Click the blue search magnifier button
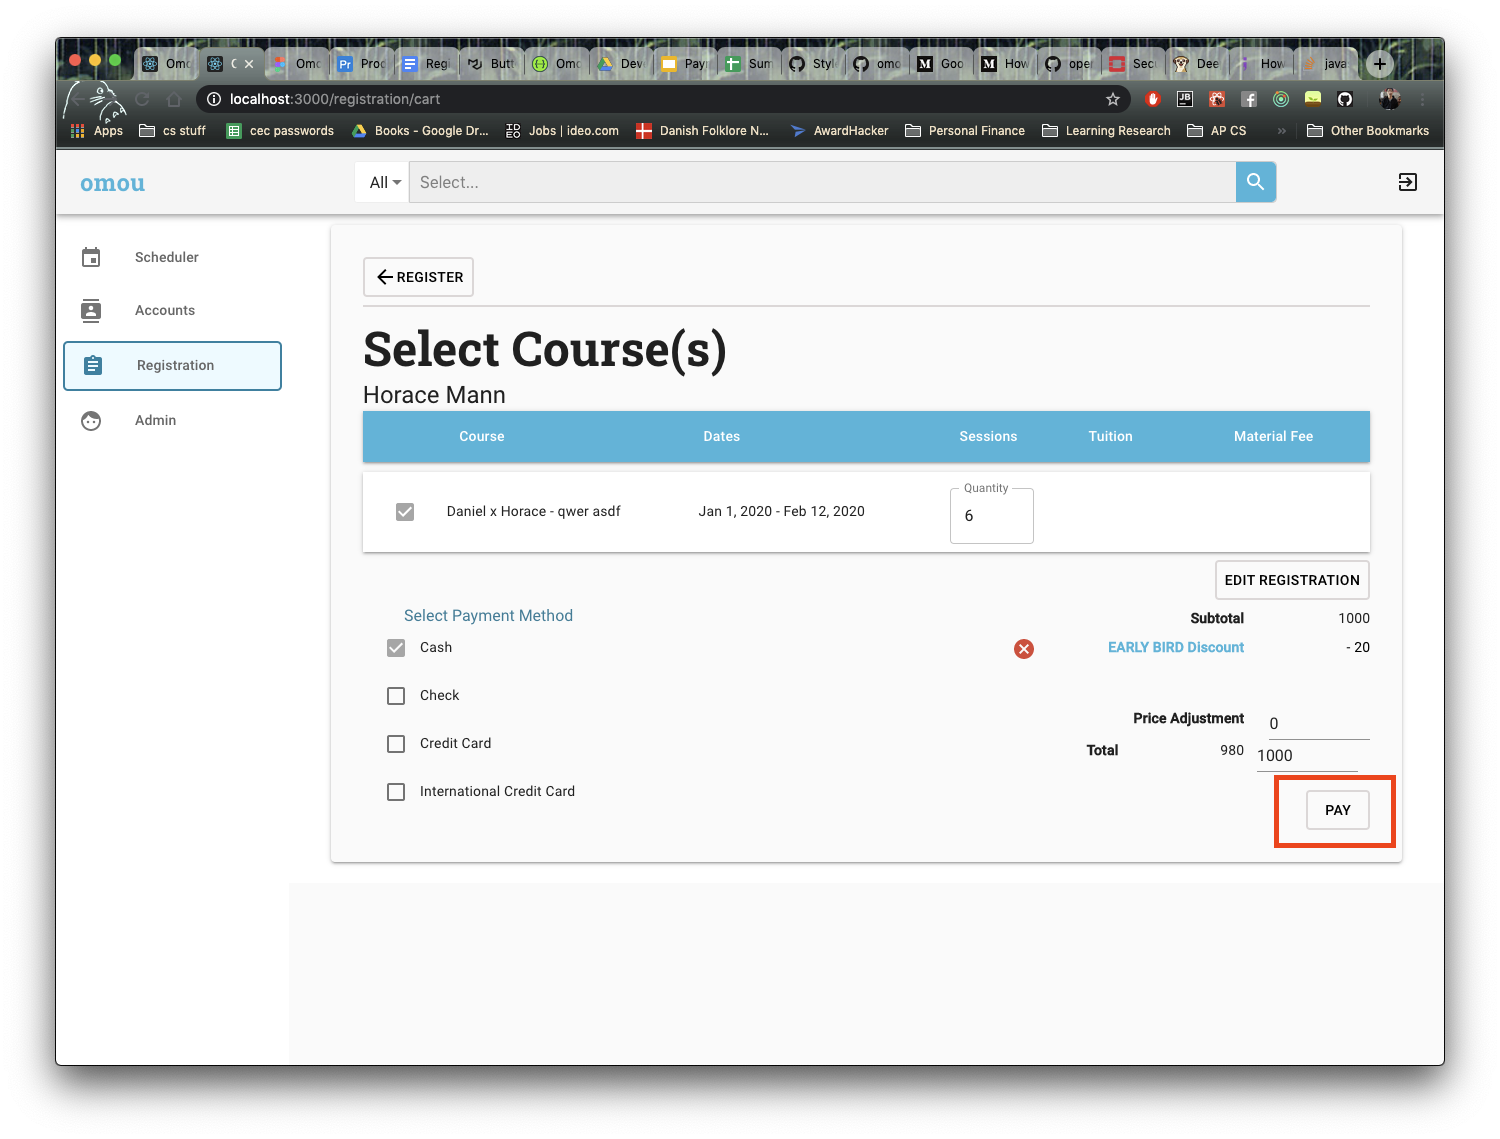Image resolution: width=1500 pixels, height=1139 pixels. pyautogui.click(x=1256, y=182)
